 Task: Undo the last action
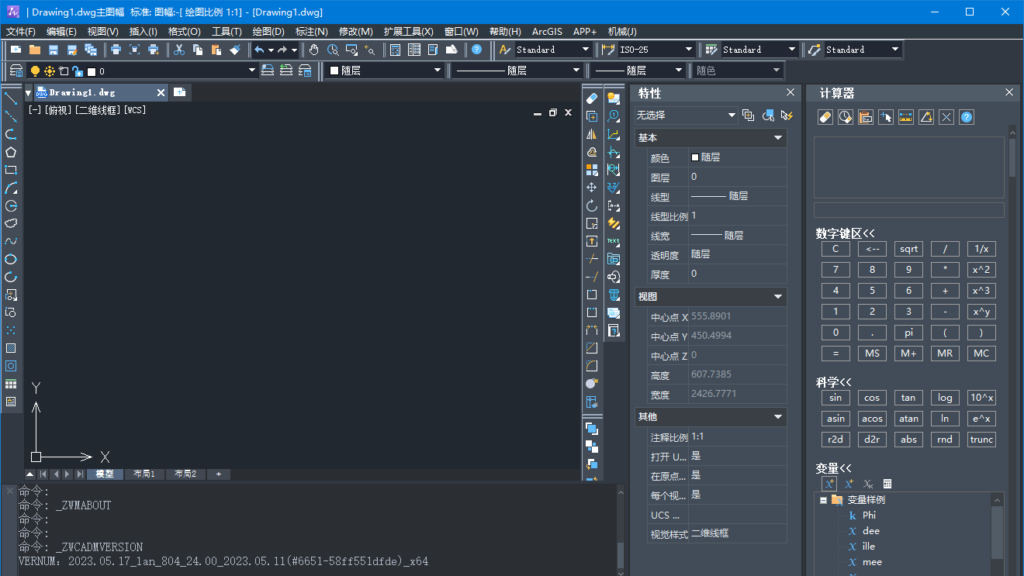pos(259,50)
